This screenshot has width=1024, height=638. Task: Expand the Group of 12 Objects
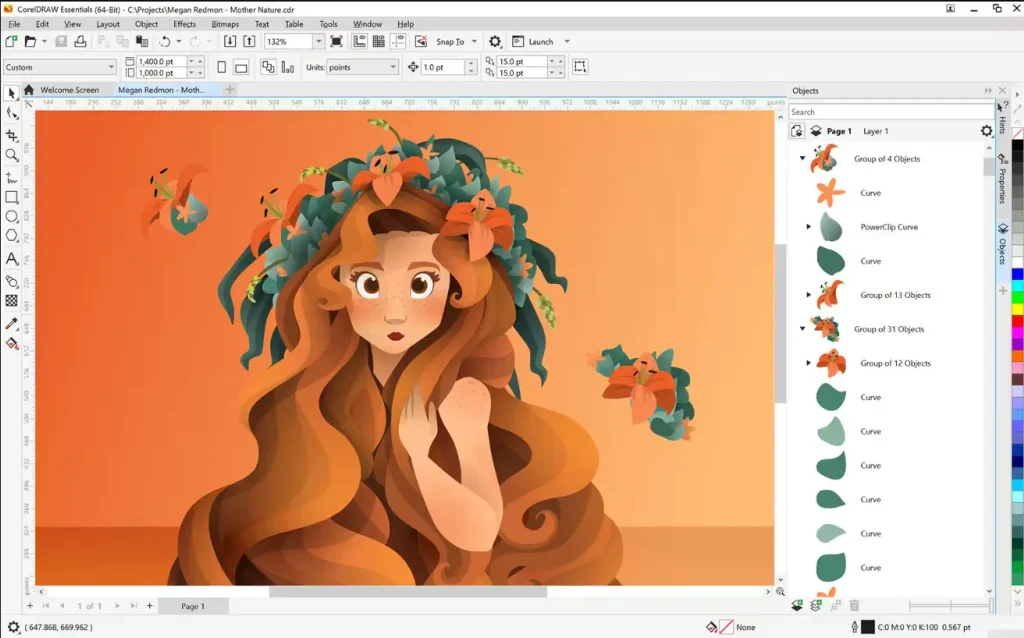pos(808,362)
